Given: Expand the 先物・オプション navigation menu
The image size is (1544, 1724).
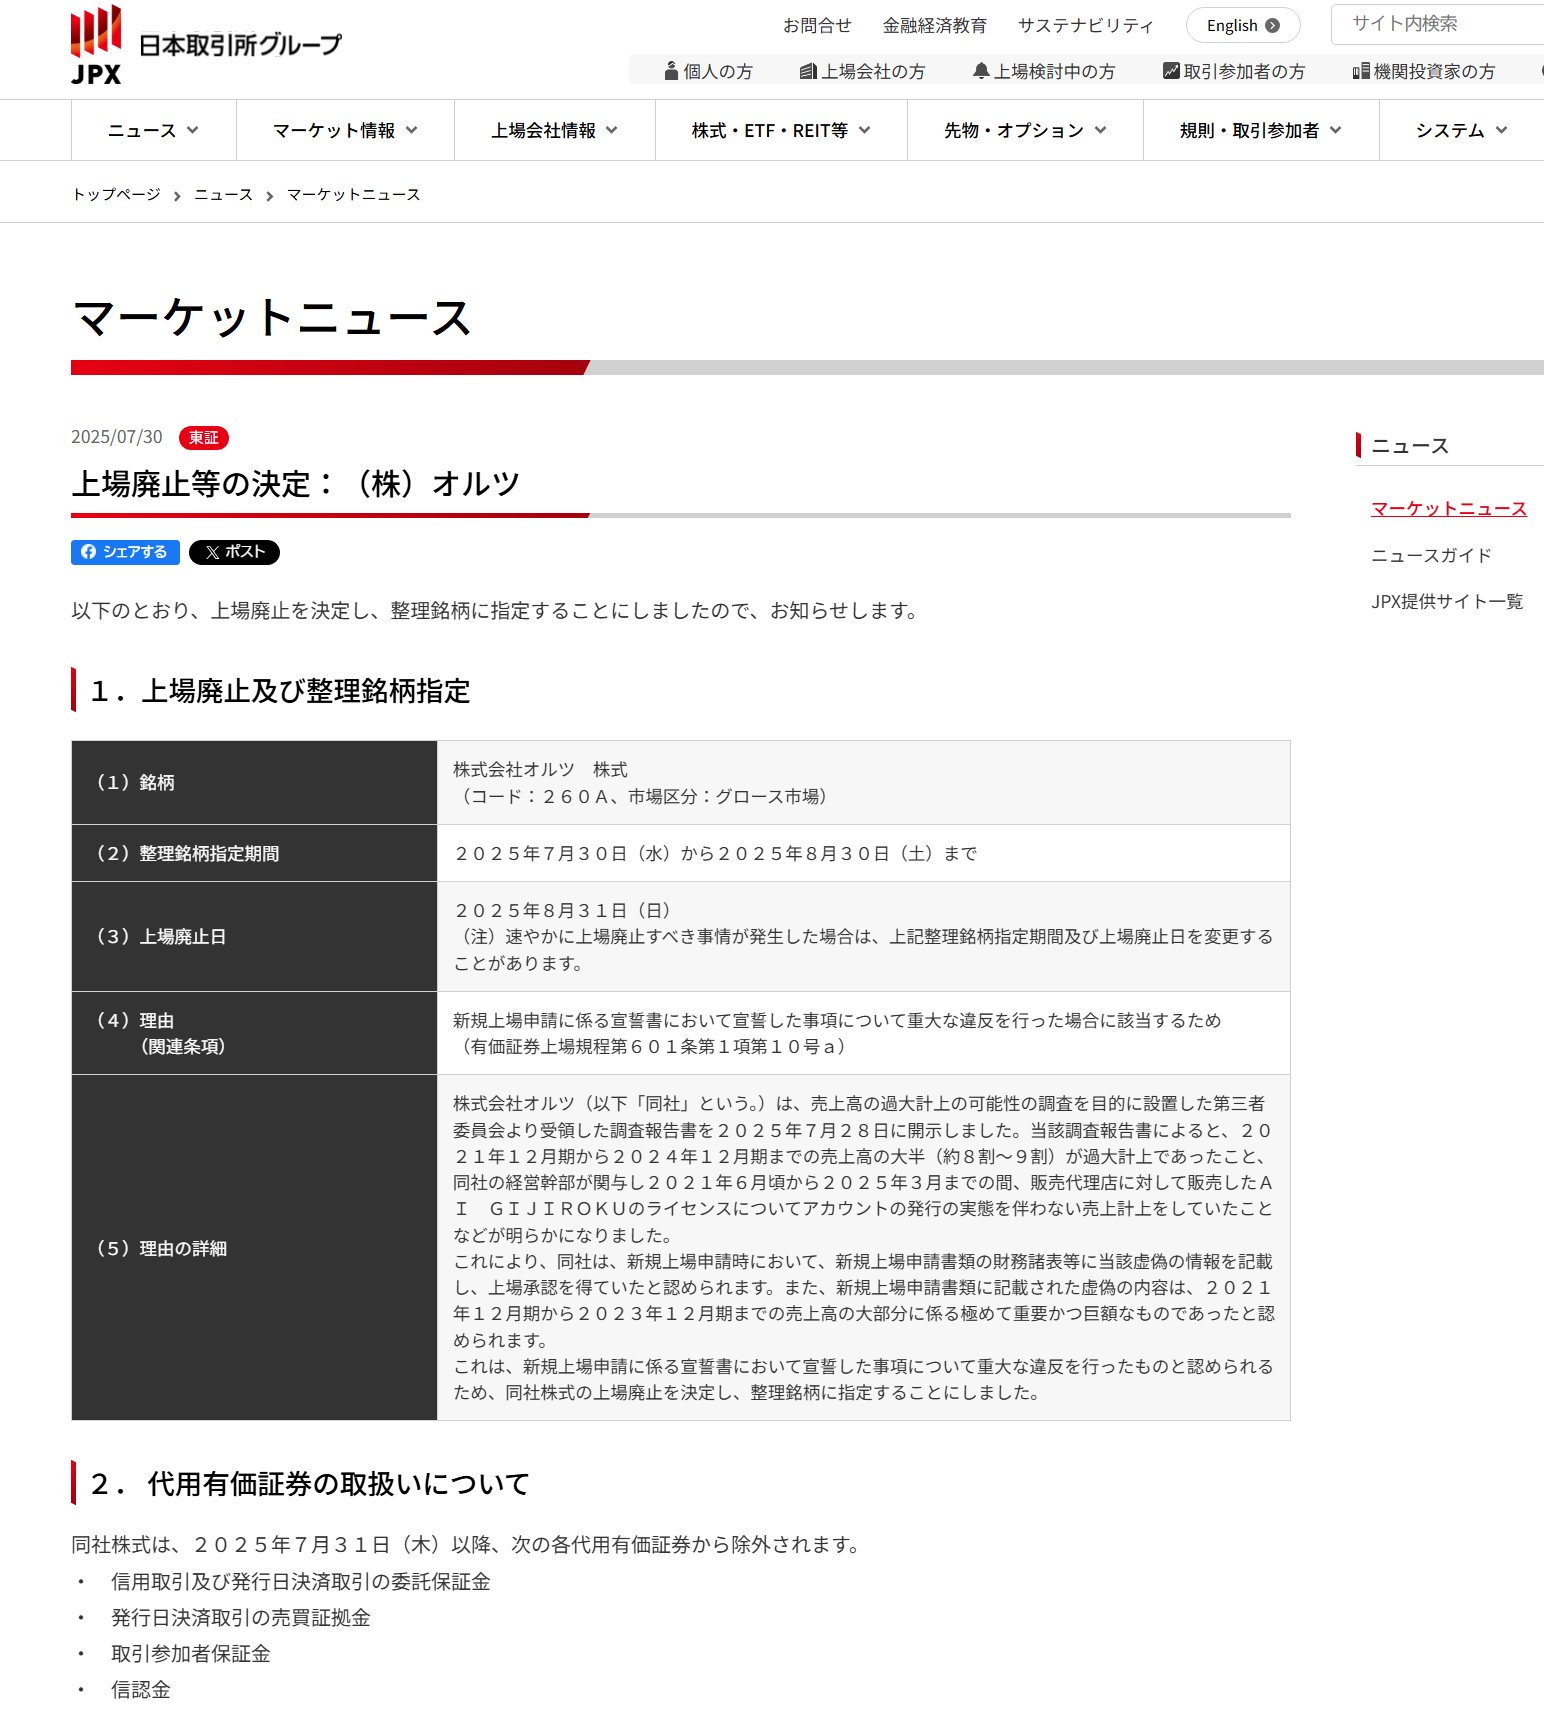Looking at the screenshot, I should 1025,130.
